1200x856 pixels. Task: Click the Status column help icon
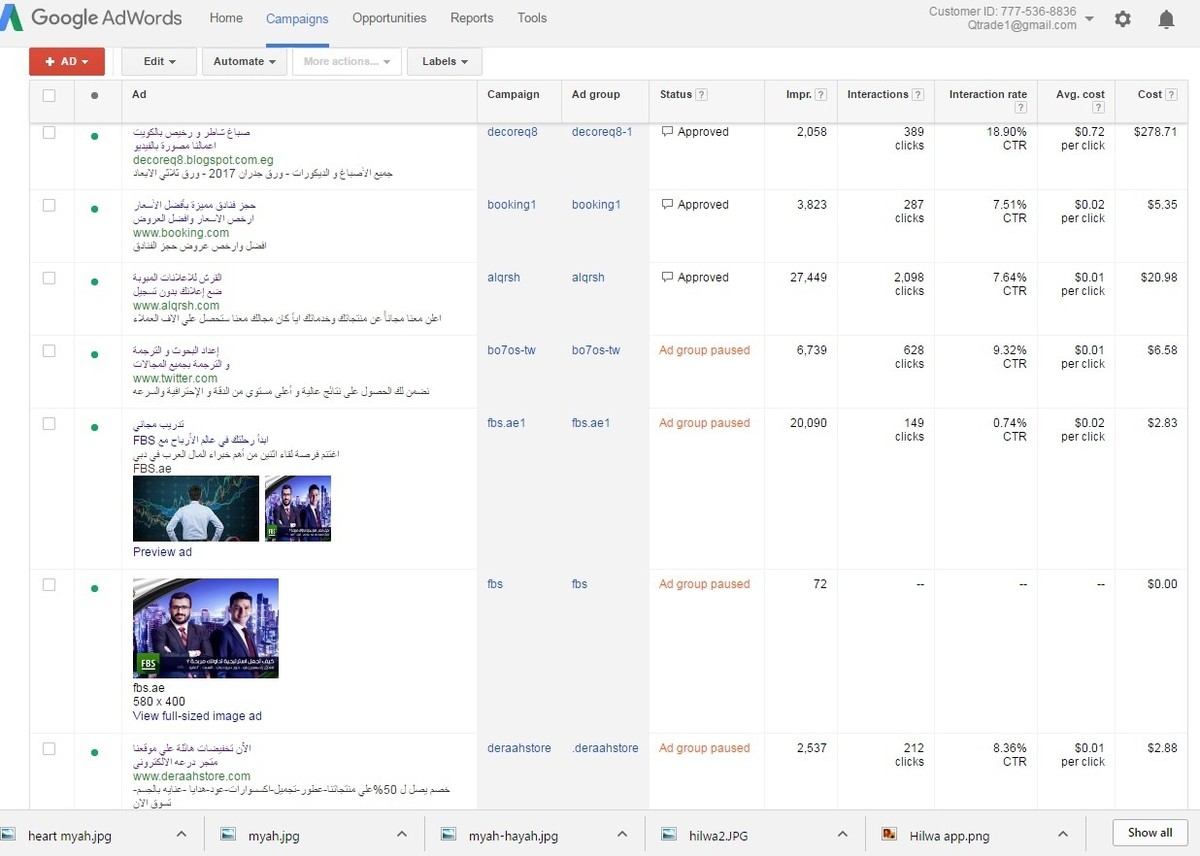click(702, 95)
